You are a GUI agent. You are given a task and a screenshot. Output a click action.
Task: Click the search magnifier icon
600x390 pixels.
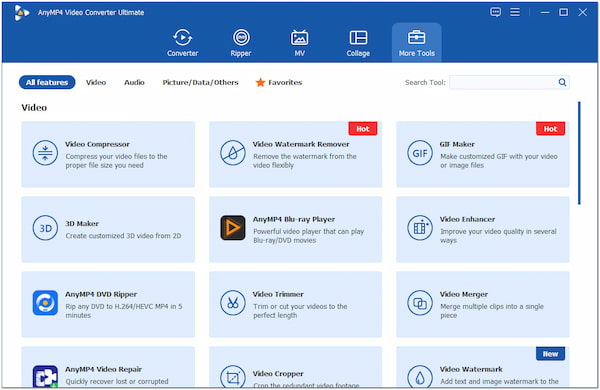tap(562, 82)
